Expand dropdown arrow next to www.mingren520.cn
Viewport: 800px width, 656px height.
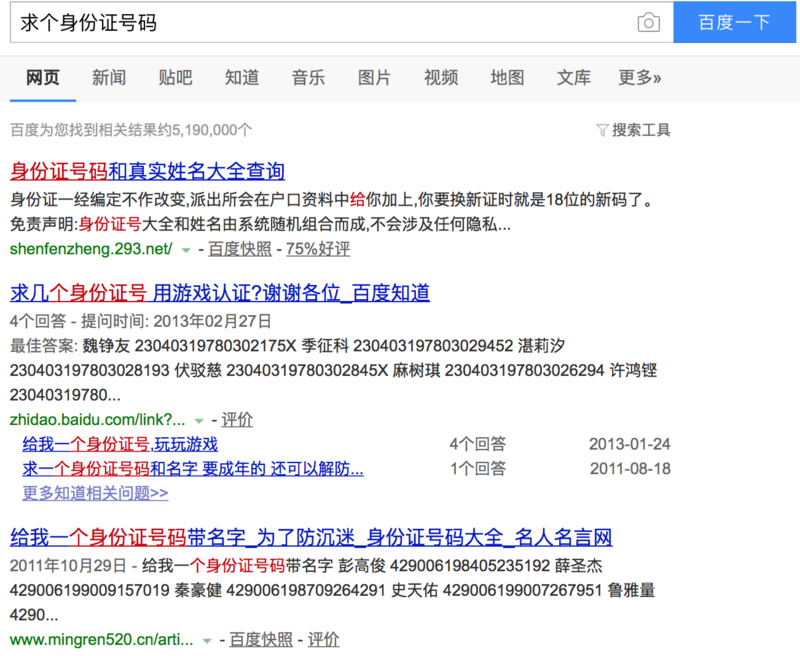click(x=207, y=640)
